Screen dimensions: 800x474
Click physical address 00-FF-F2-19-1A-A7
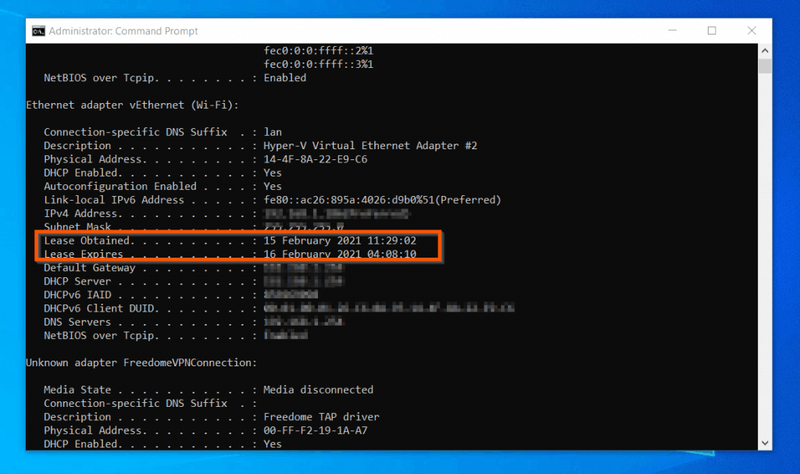click(315, 431)
